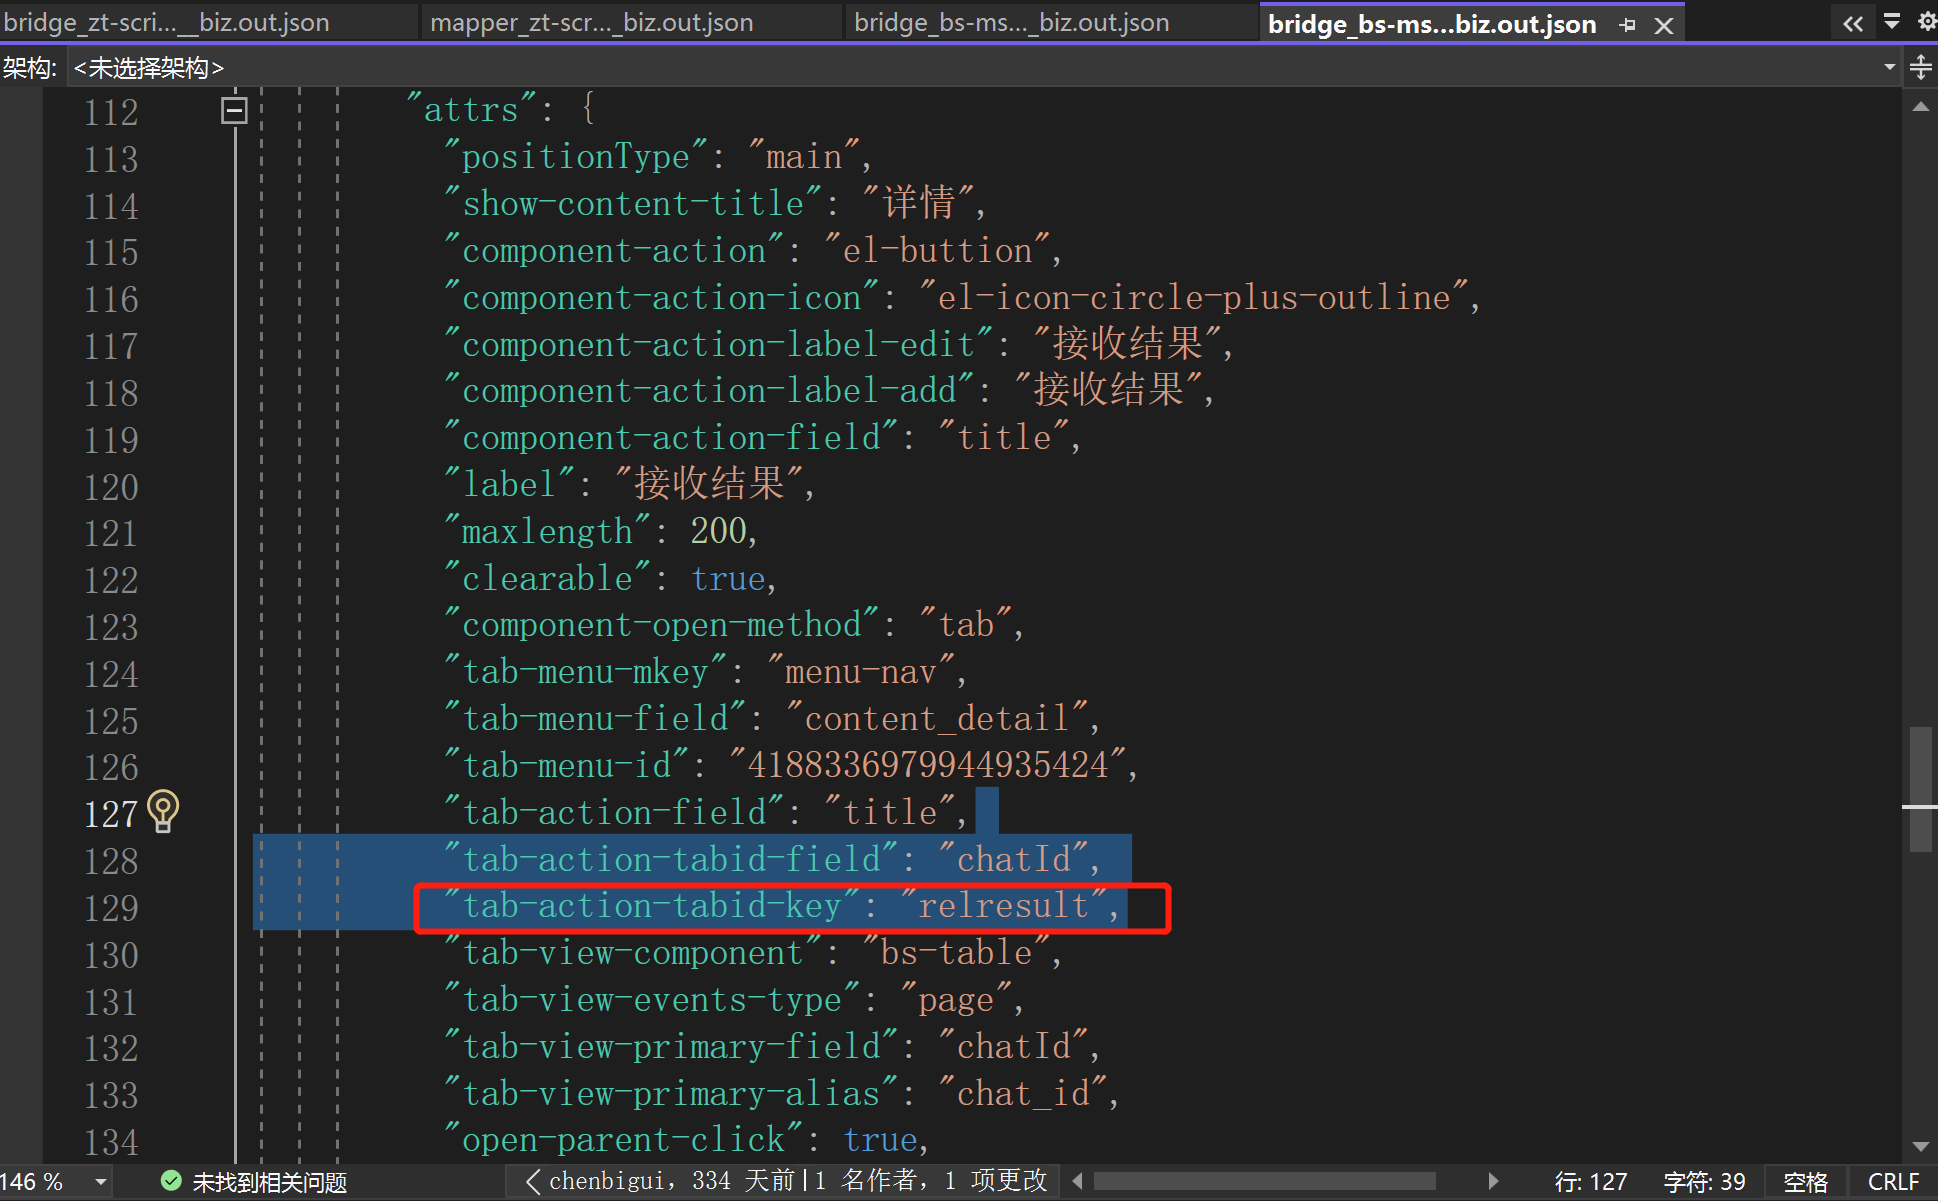
Task: Click the 未找到相关问题 status text
Action: (269, 1182)
